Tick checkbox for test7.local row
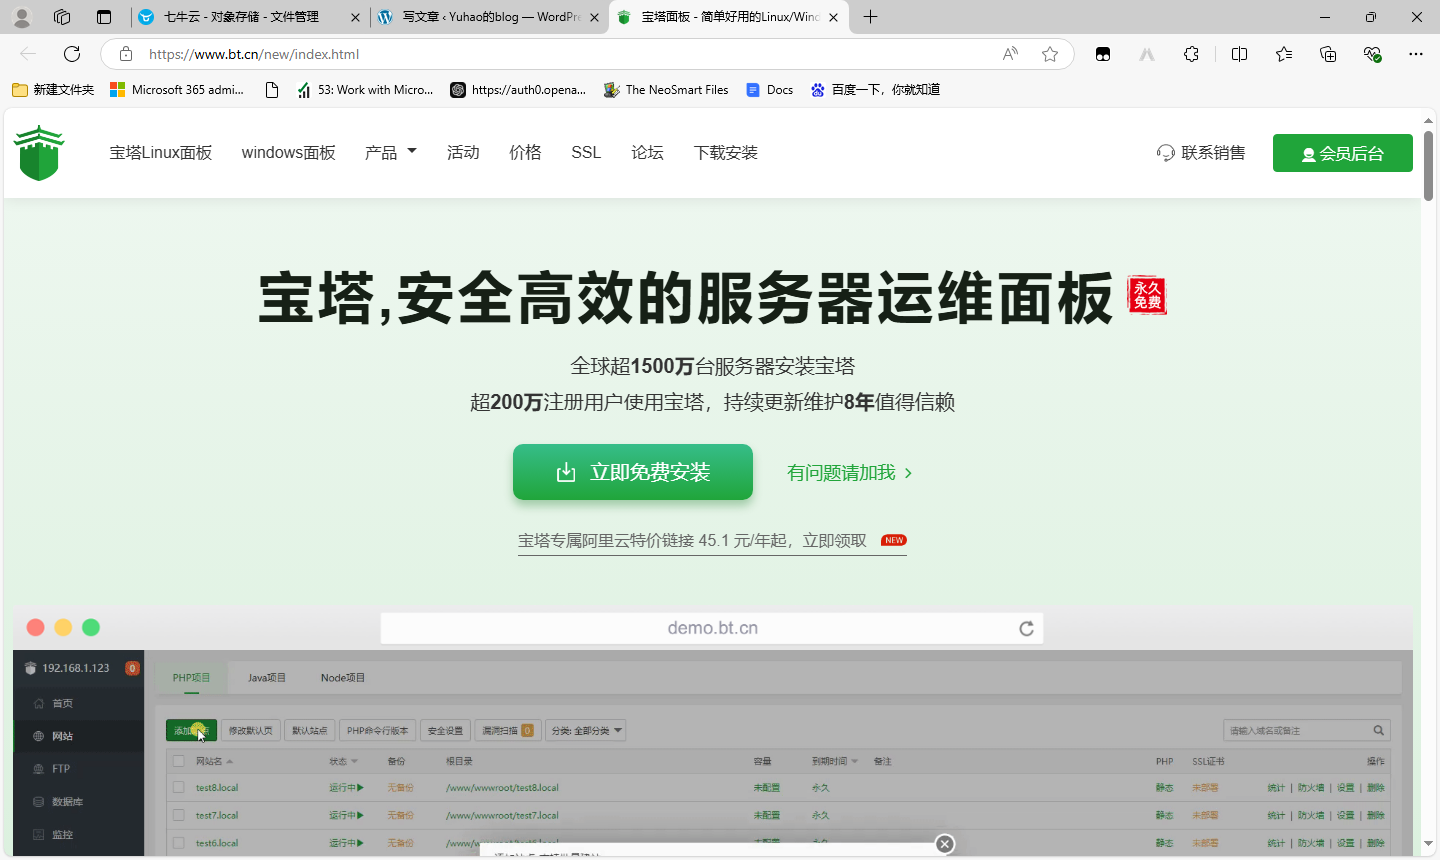Image resolution: width=1440 pixels, height=860 pixels. (179, 815)
